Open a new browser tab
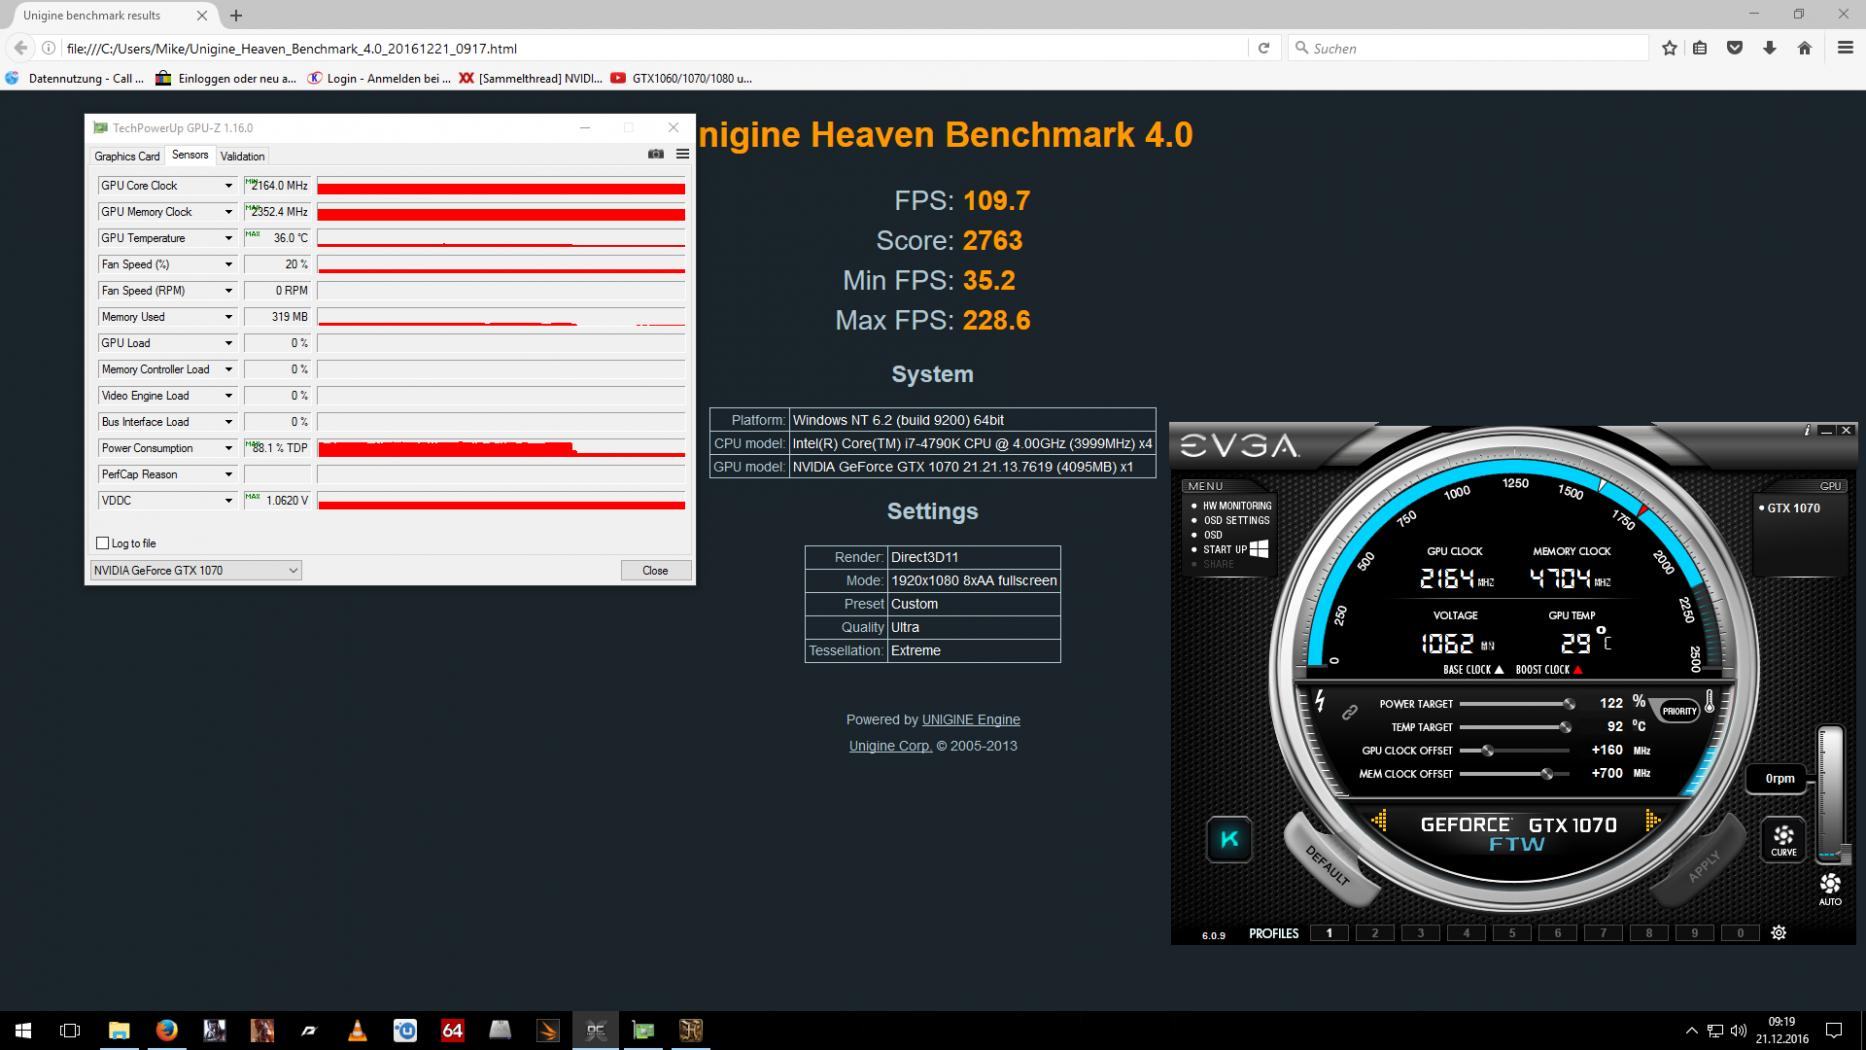 (236, 15)
